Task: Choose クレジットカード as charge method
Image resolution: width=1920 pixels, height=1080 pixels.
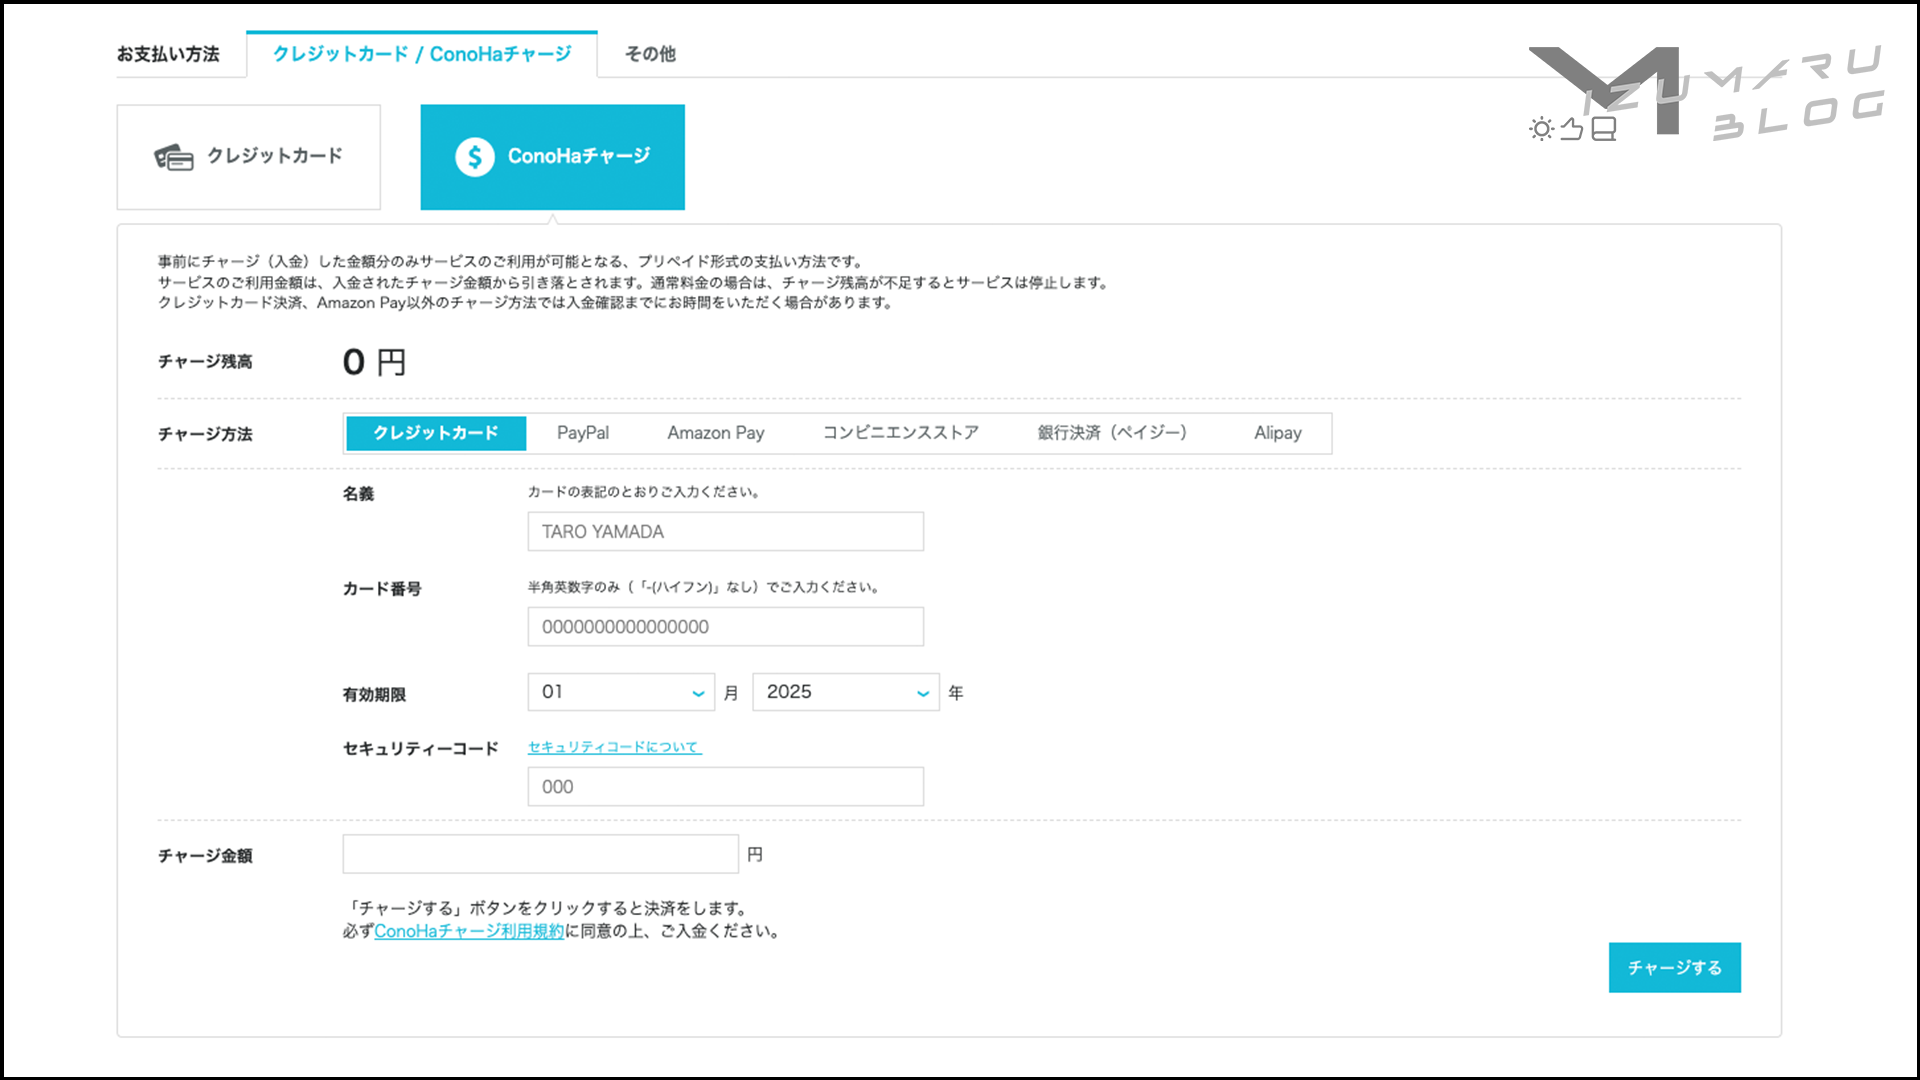Action: tap(436, 433)
